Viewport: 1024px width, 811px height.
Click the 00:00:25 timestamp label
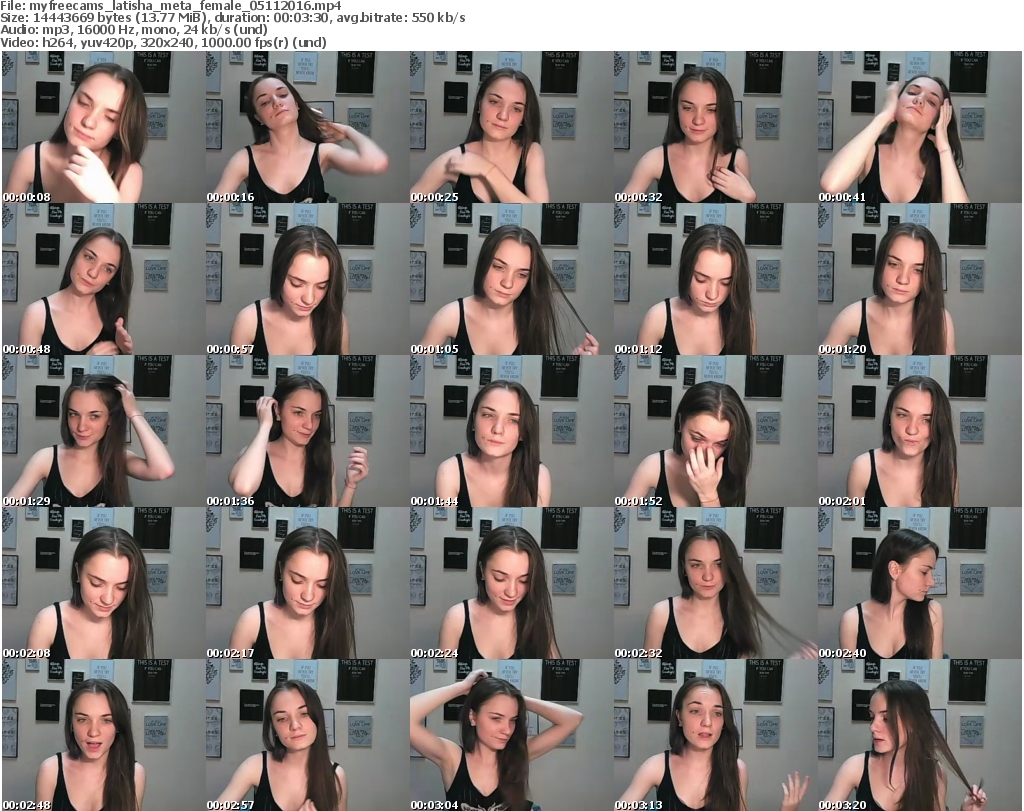click(x=434, y=197)
